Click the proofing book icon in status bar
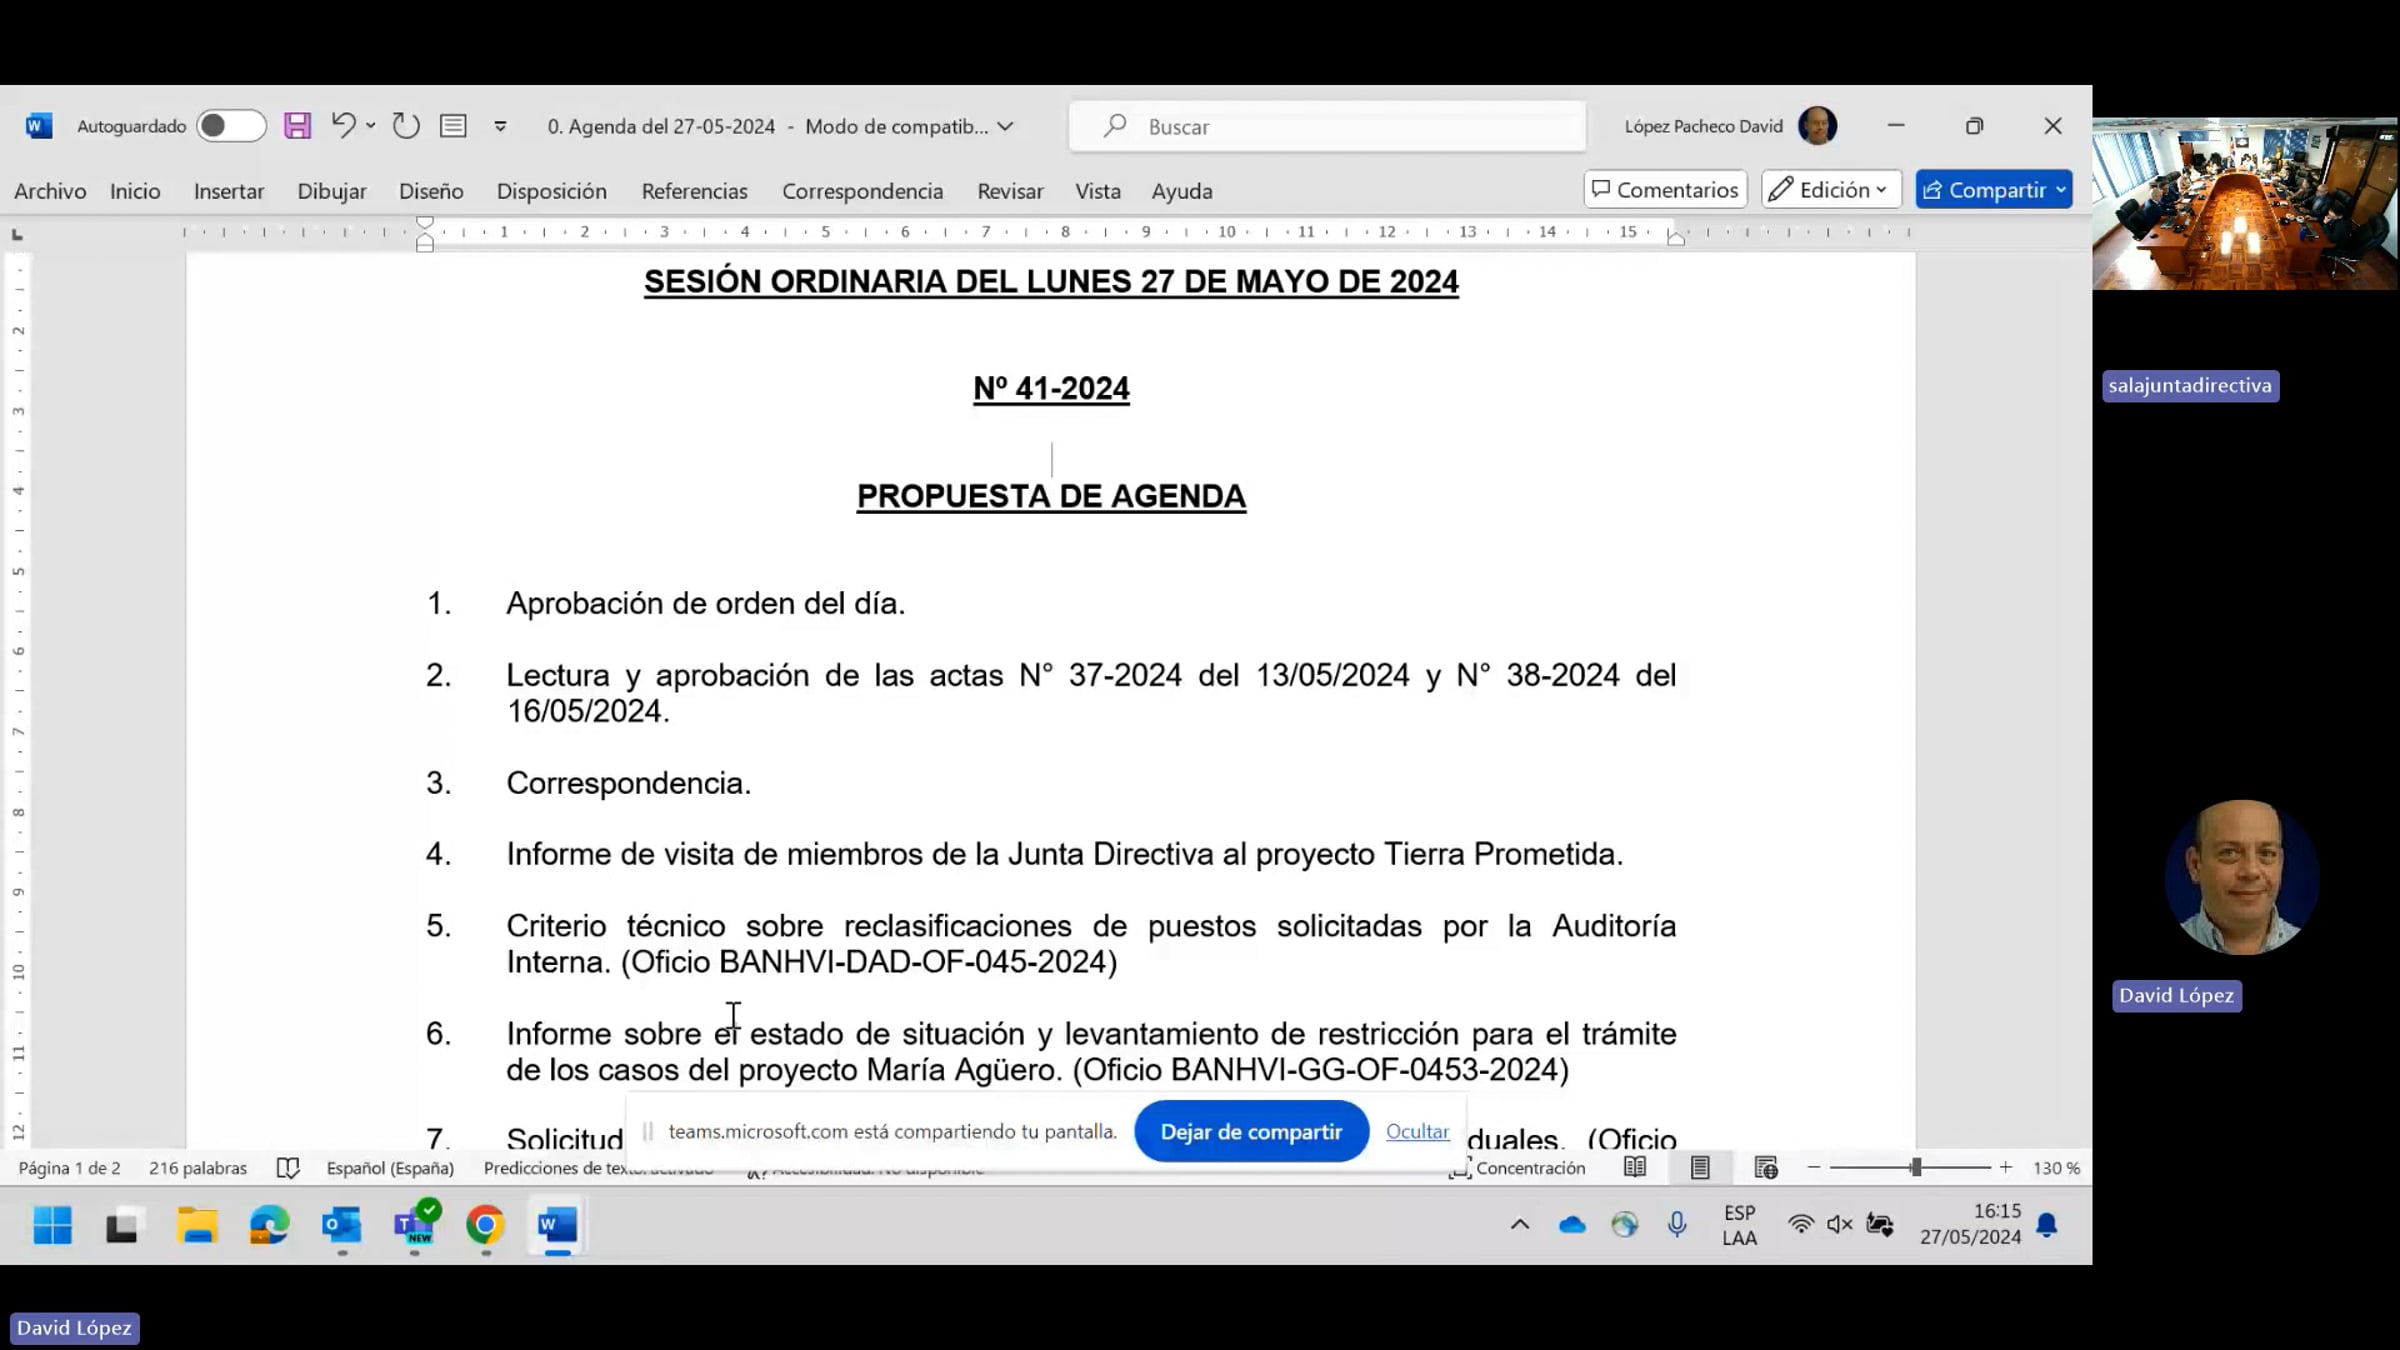The image size is (2400, 1350). coord(288,1168)
